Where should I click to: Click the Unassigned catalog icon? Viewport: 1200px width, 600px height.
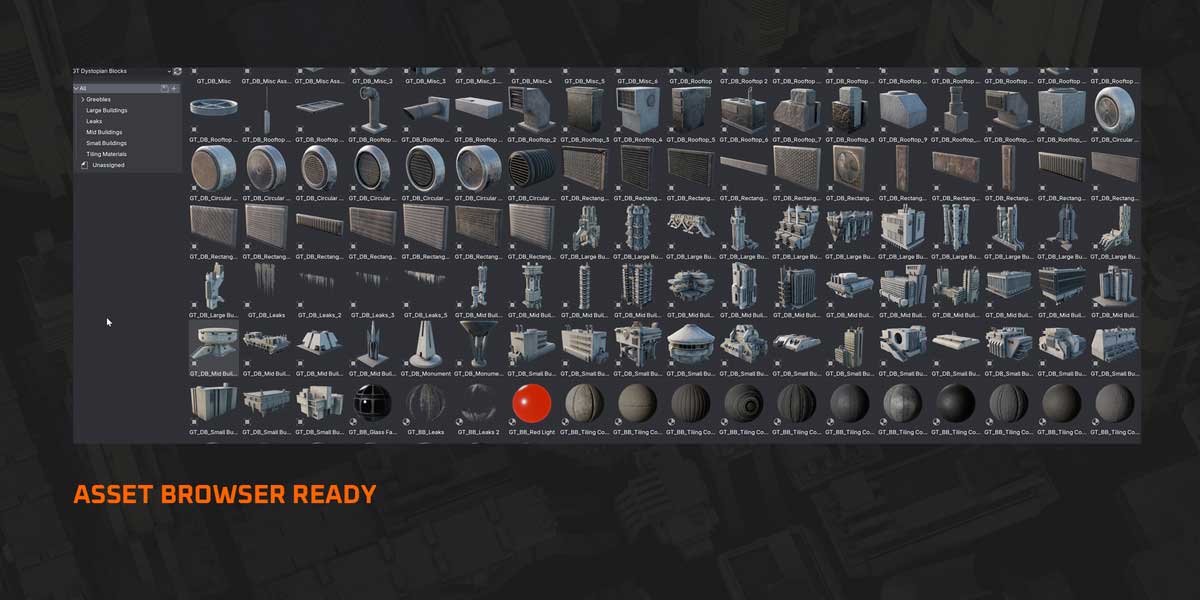[84, 163]
